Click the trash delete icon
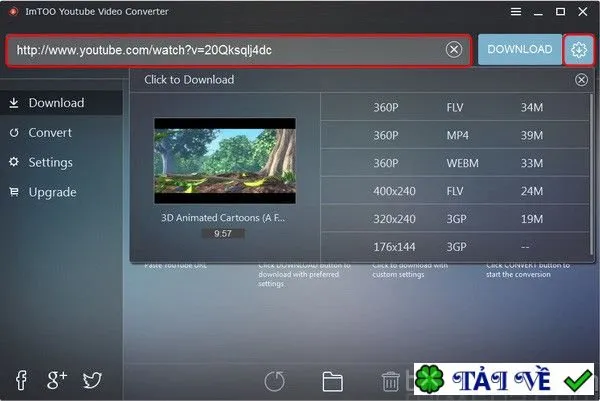This screenshot has width=600, height=401. coord(390,381)
